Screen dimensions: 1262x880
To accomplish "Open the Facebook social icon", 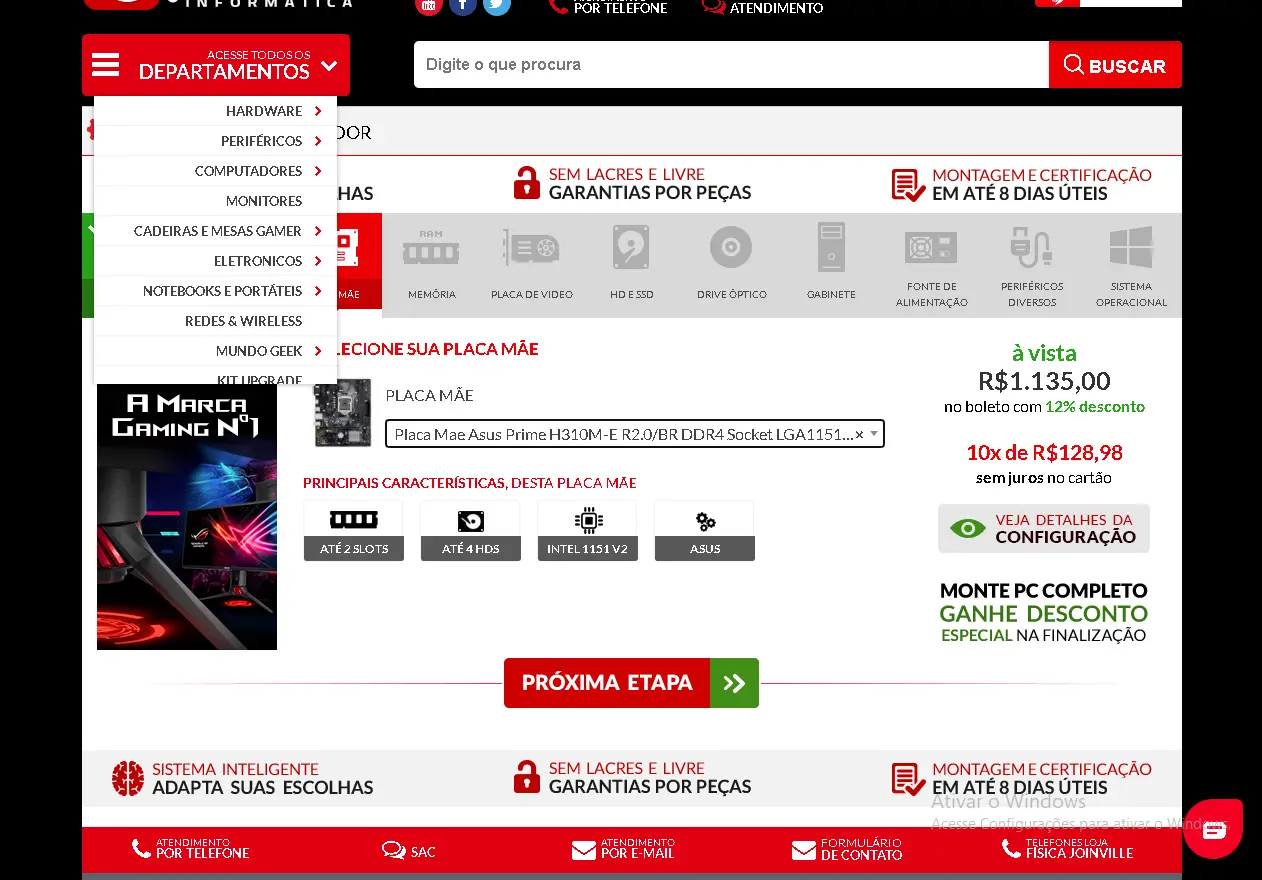I will coord(463,5).
